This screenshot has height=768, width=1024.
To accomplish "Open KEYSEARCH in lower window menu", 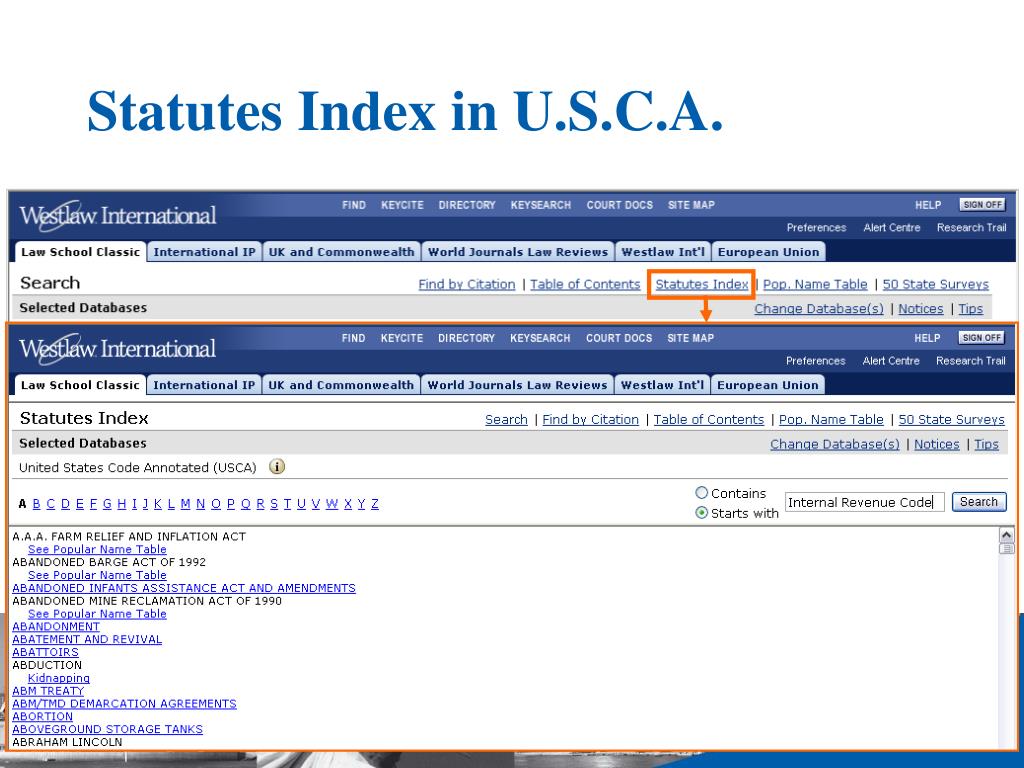I will [x=540, y=338].
